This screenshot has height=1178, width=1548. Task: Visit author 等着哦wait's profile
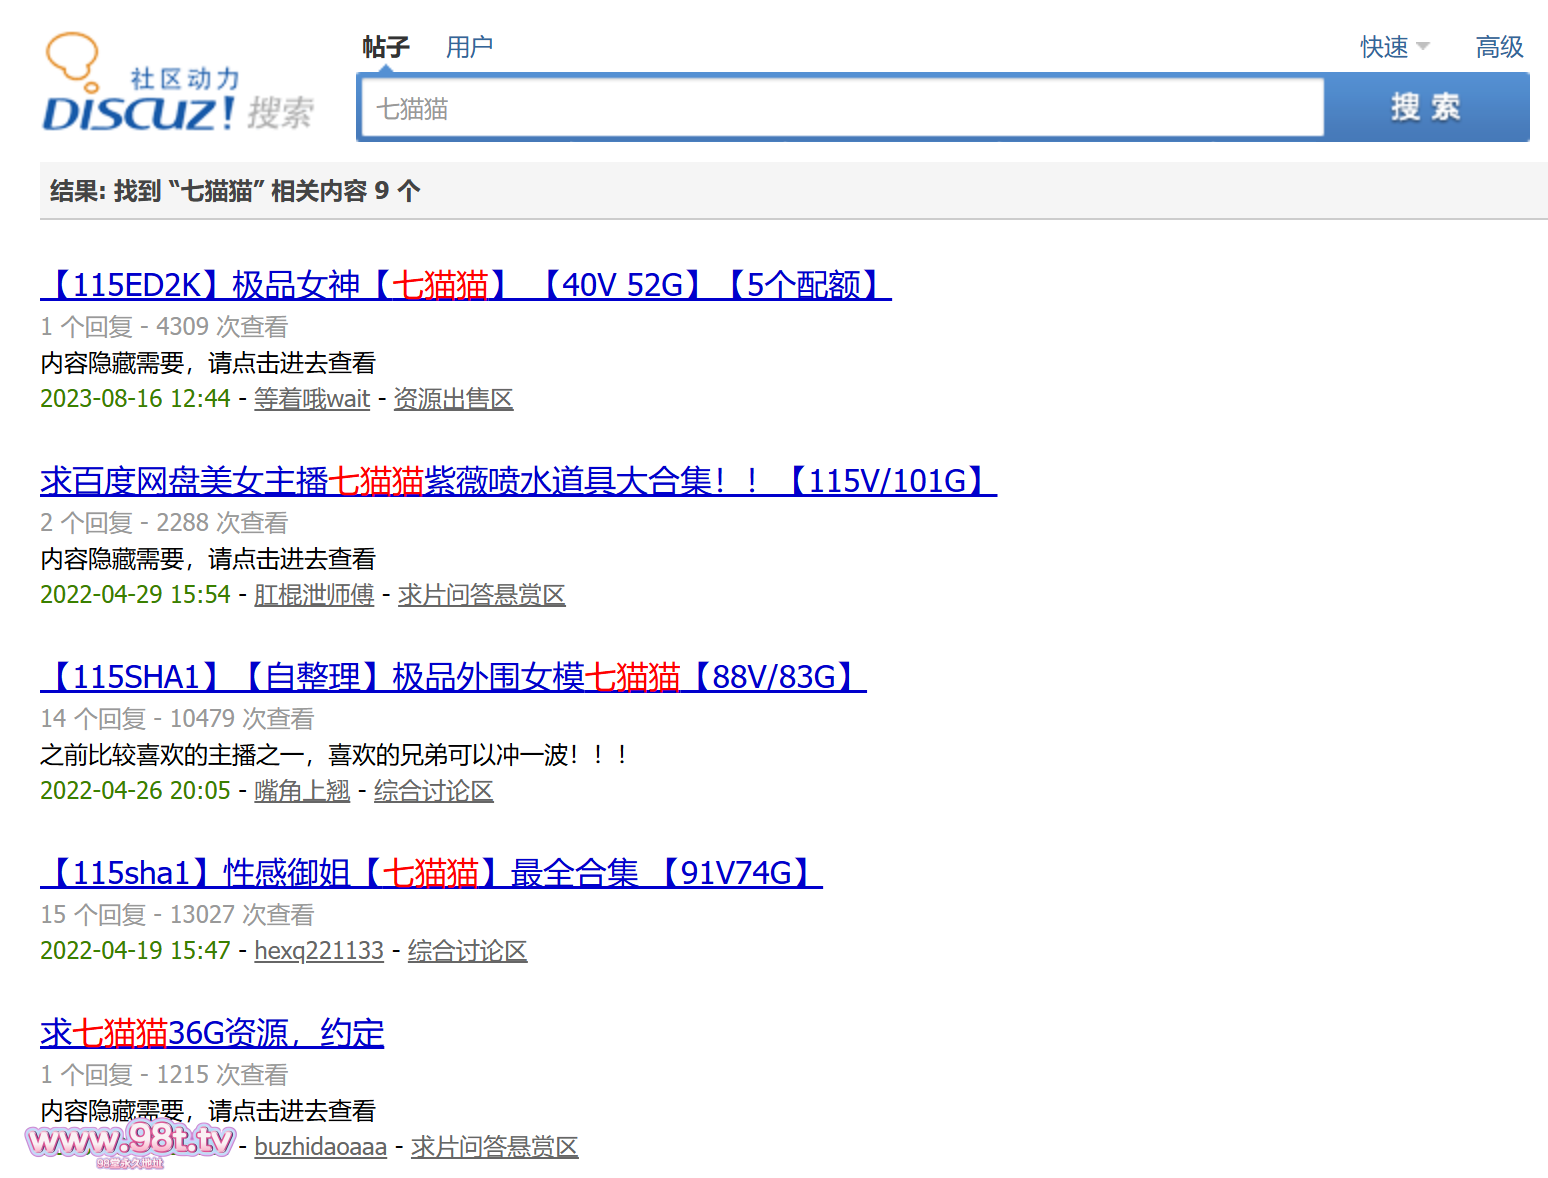[312, 399]
